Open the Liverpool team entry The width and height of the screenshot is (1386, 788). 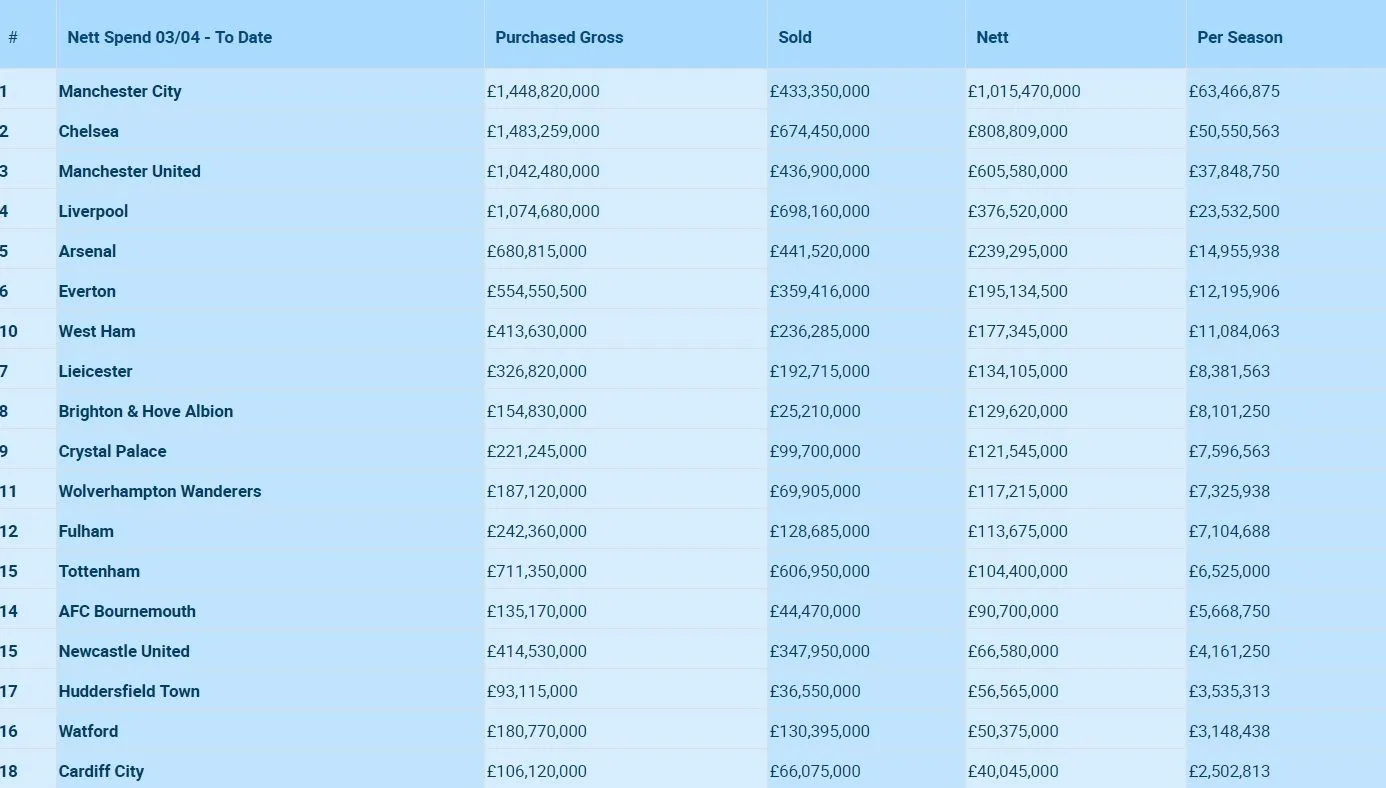(94, 211)
